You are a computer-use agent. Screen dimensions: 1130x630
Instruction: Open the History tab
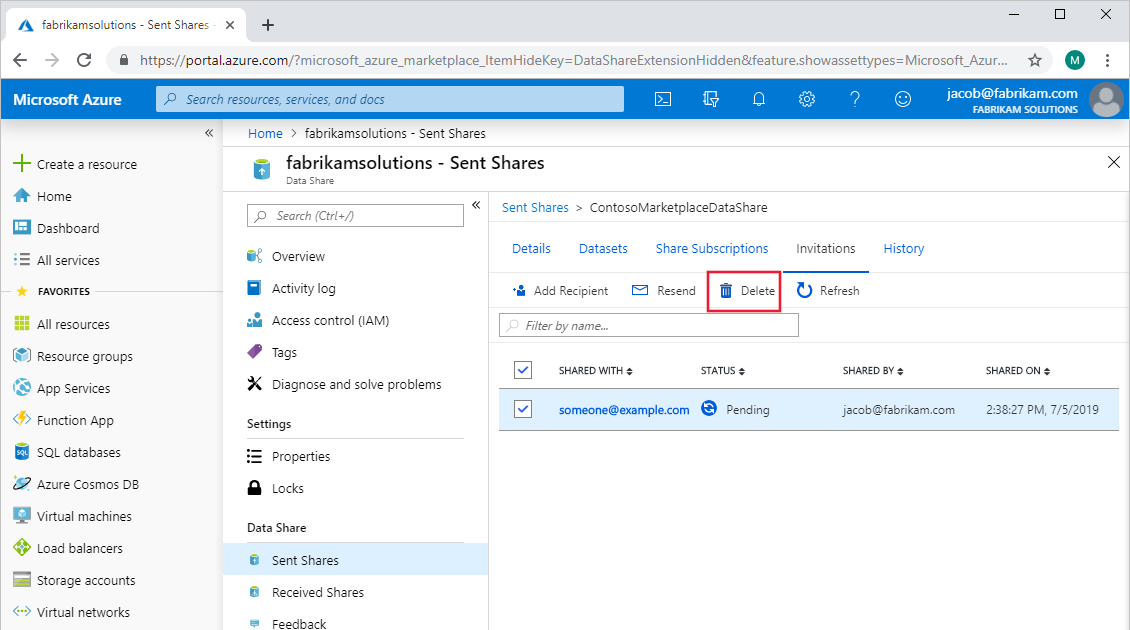tap(903, 249)
